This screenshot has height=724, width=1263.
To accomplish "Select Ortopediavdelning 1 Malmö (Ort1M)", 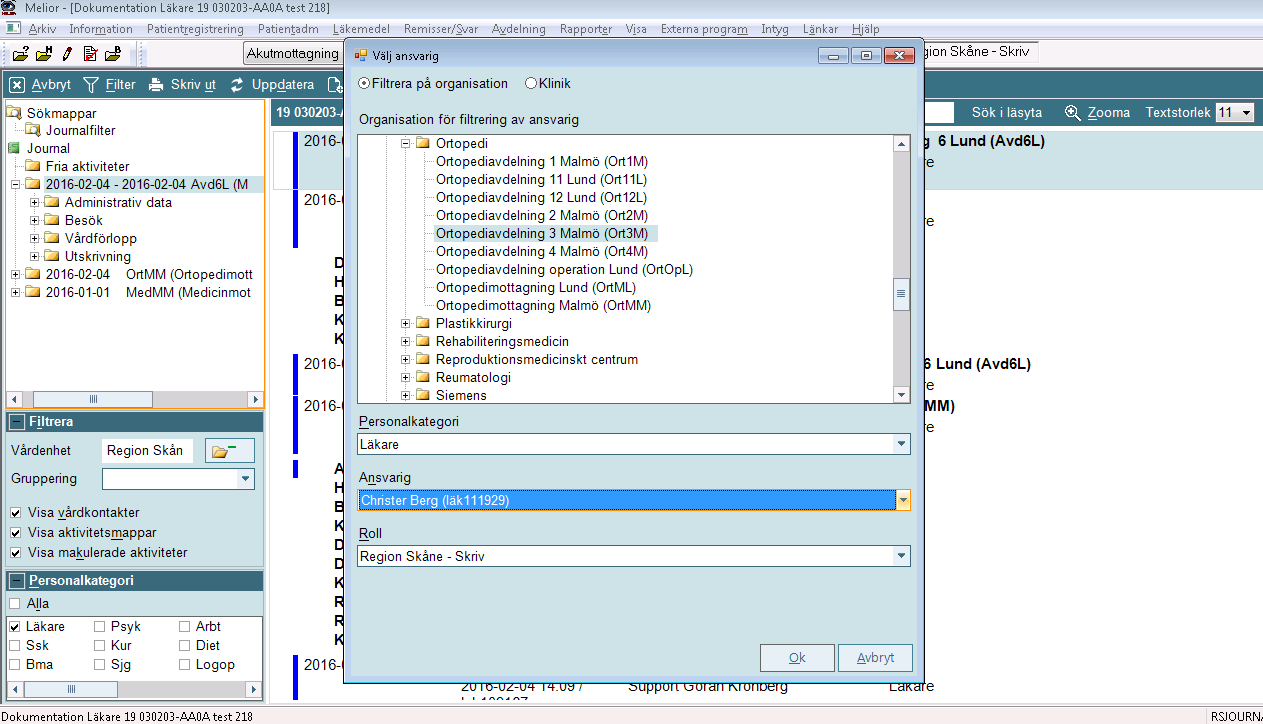I will click(541, 161).
